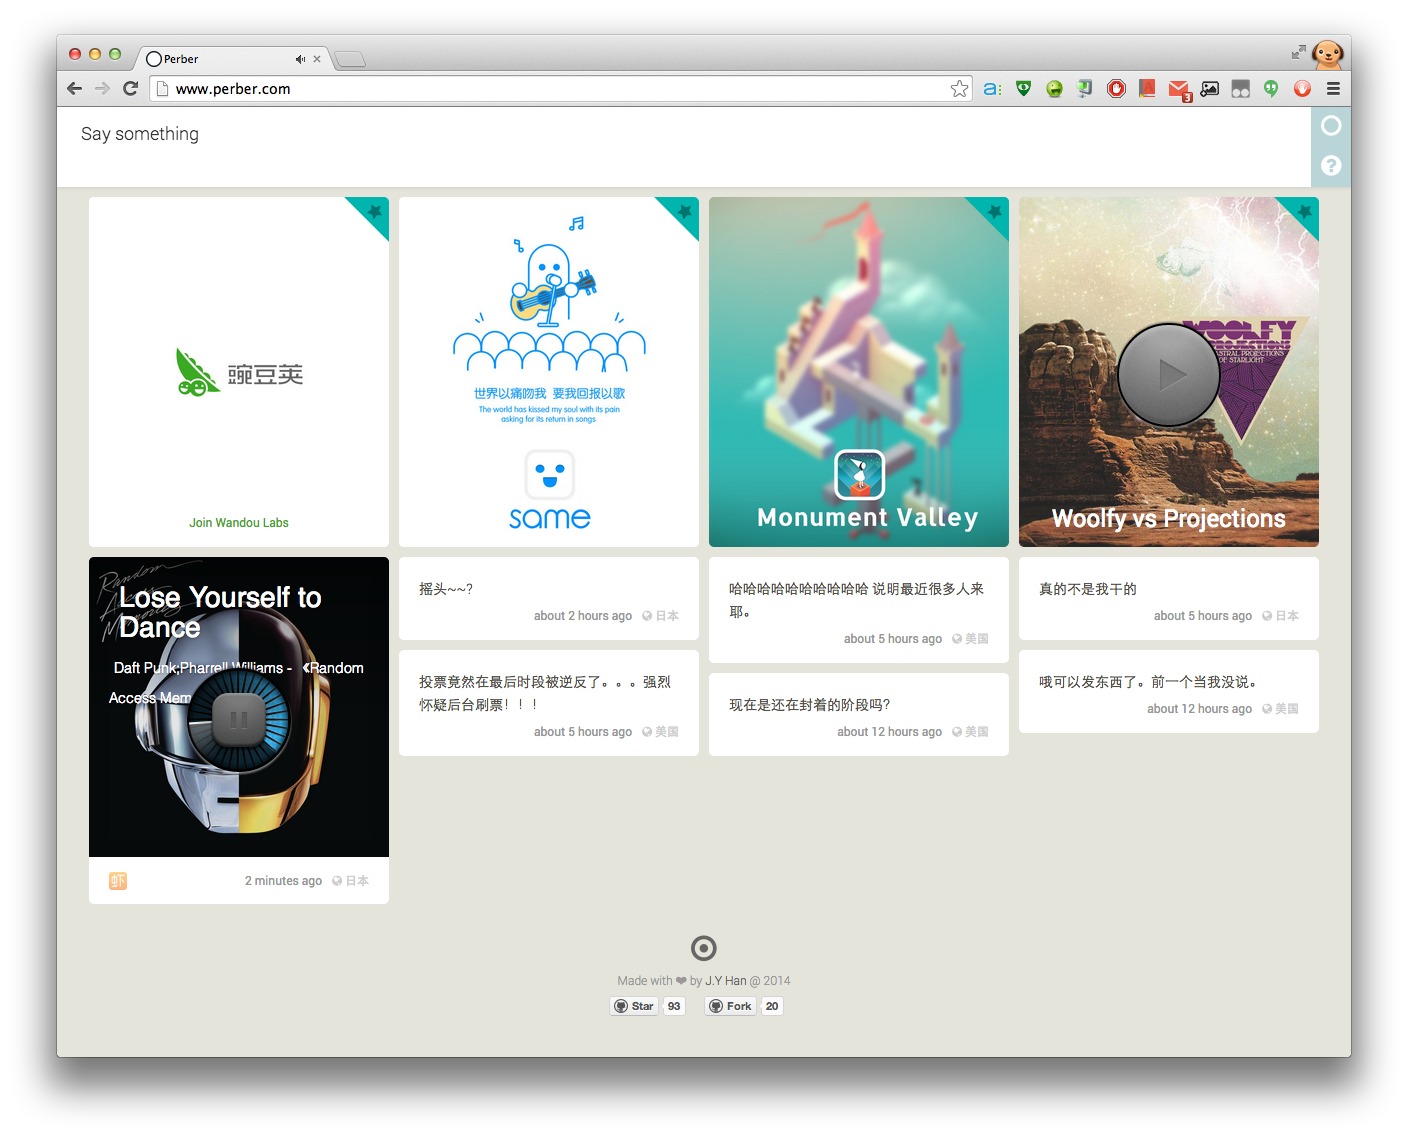The width and height of the screenshot is (1408, 1136).
Task: Open the AdBlock stop-sign extension
Action: pyautogui.click(x=1116, y=88)
